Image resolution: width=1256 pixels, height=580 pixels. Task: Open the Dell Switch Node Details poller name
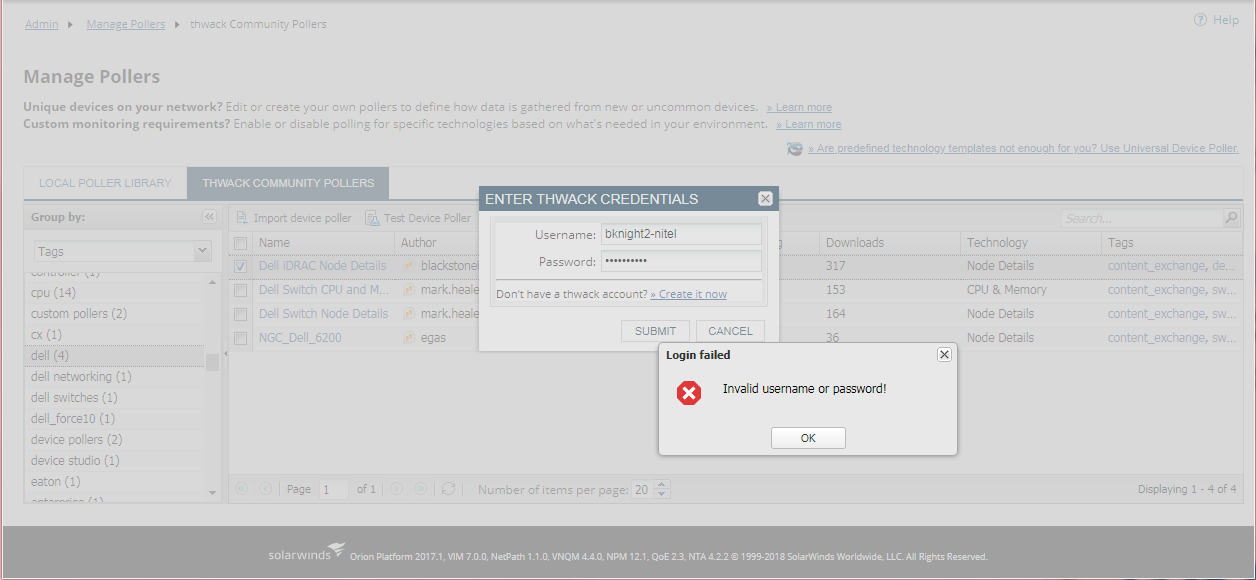click(x=323, y=314)
